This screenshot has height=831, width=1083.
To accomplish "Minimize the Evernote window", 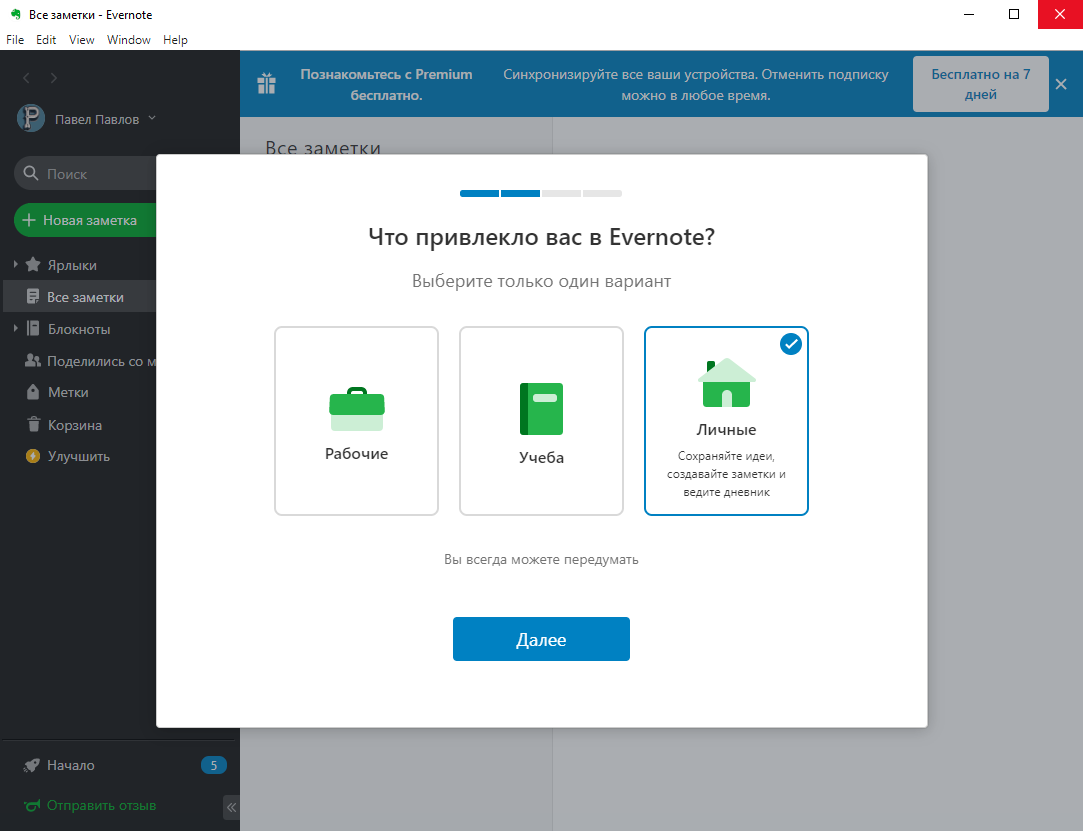I will click(x=969, y=14).
